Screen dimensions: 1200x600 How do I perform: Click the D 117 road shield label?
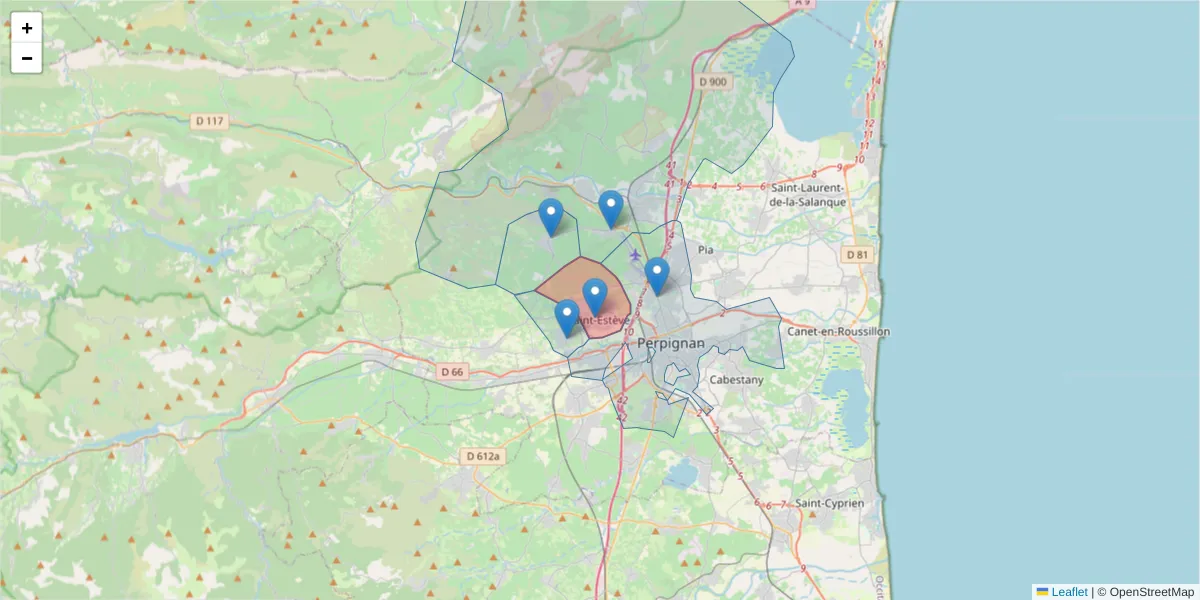pyautogui.click(x=209, y=120)
